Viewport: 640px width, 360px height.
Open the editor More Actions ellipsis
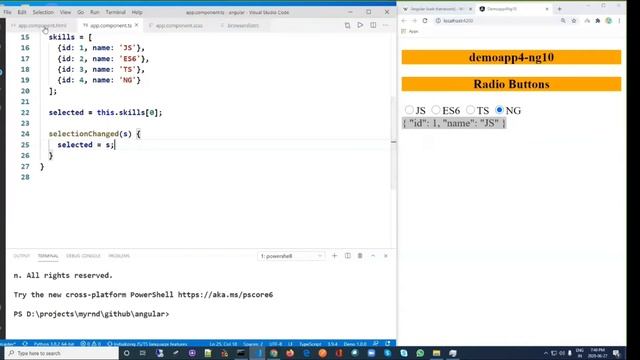[385, 25]
